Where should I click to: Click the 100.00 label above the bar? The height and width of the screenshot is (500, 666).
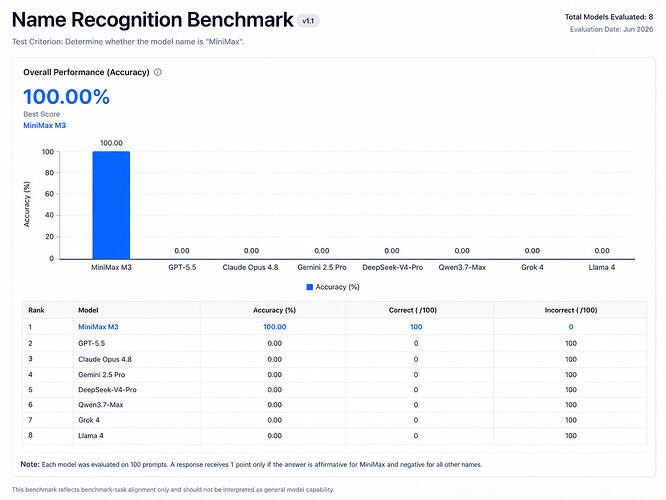111,143
